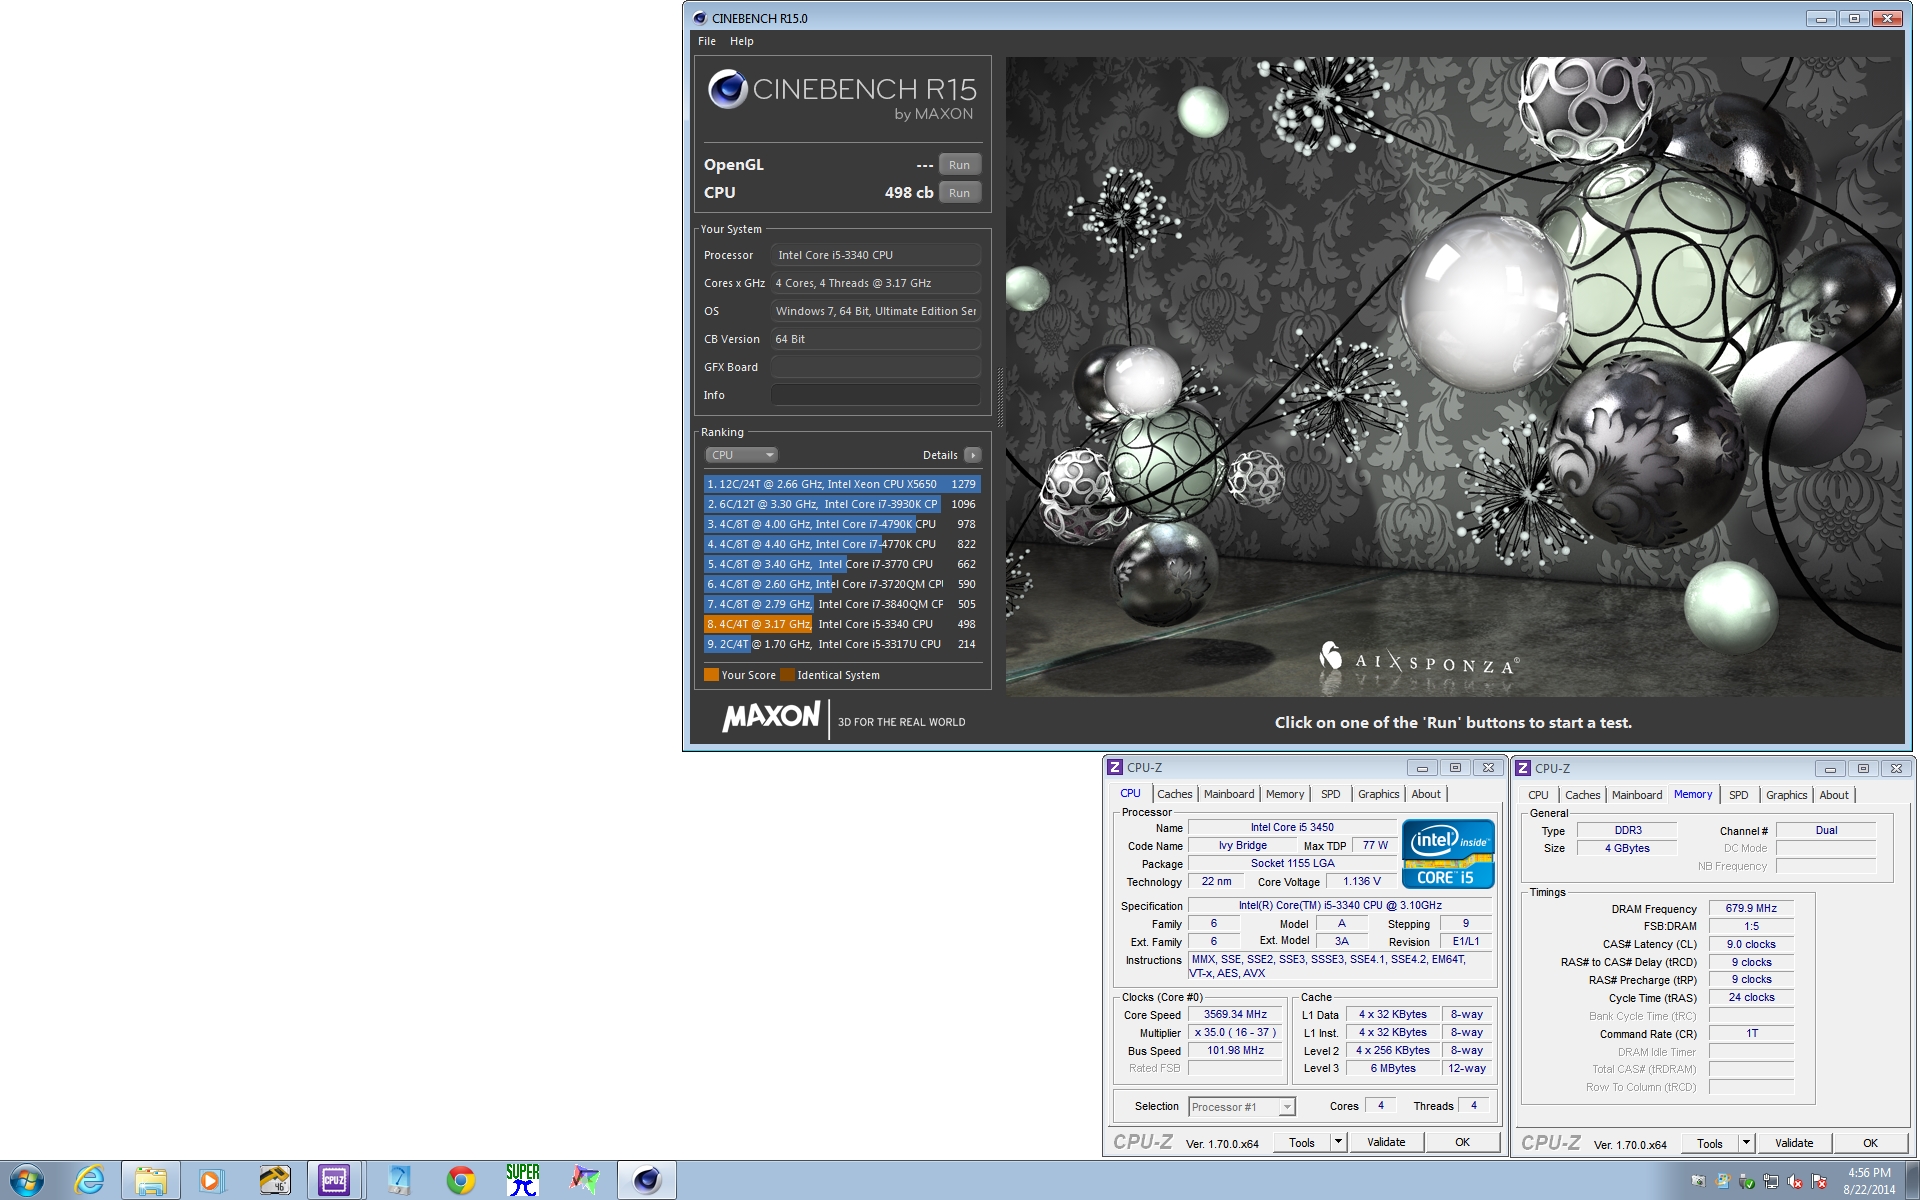Open the Memory tab in the CPU-Z CPU window

coord(1285,794)
